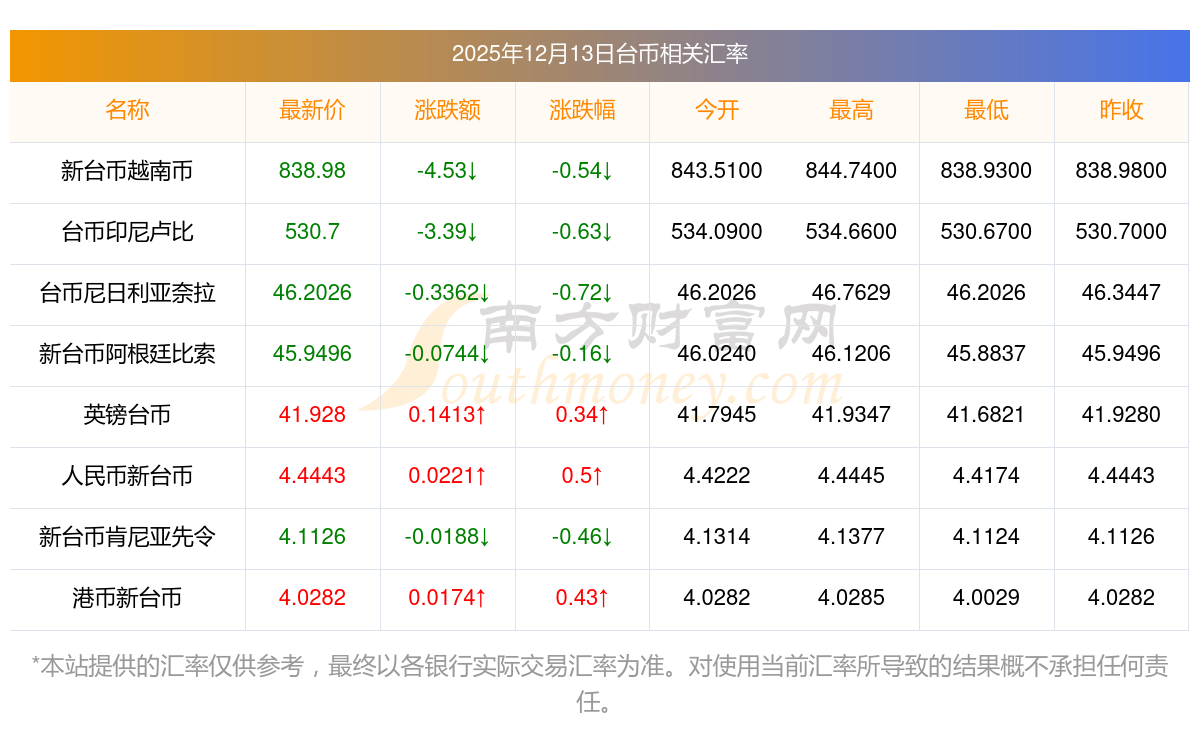The width and height of the screenshot is (1200, 733).
Task: Click change percent -0.16↓
Action: tap(582, 354)
